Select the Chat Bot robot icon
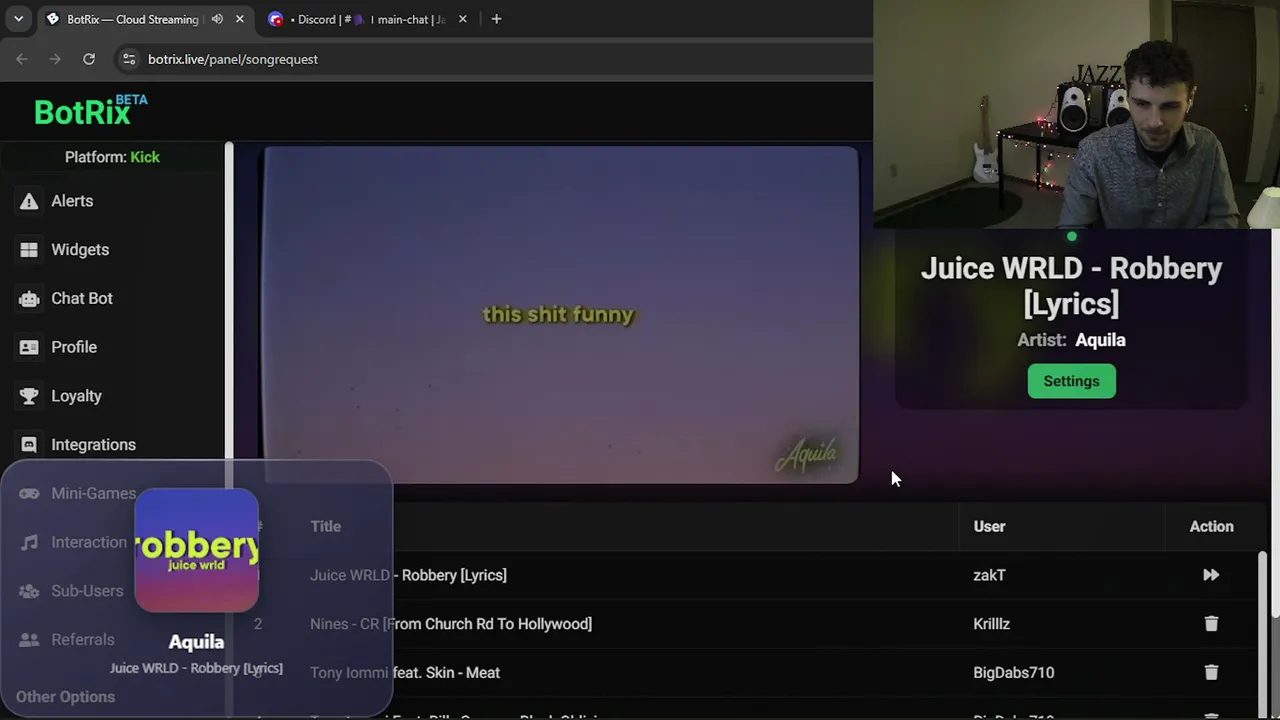1280x720 pixels. (29, 299)
